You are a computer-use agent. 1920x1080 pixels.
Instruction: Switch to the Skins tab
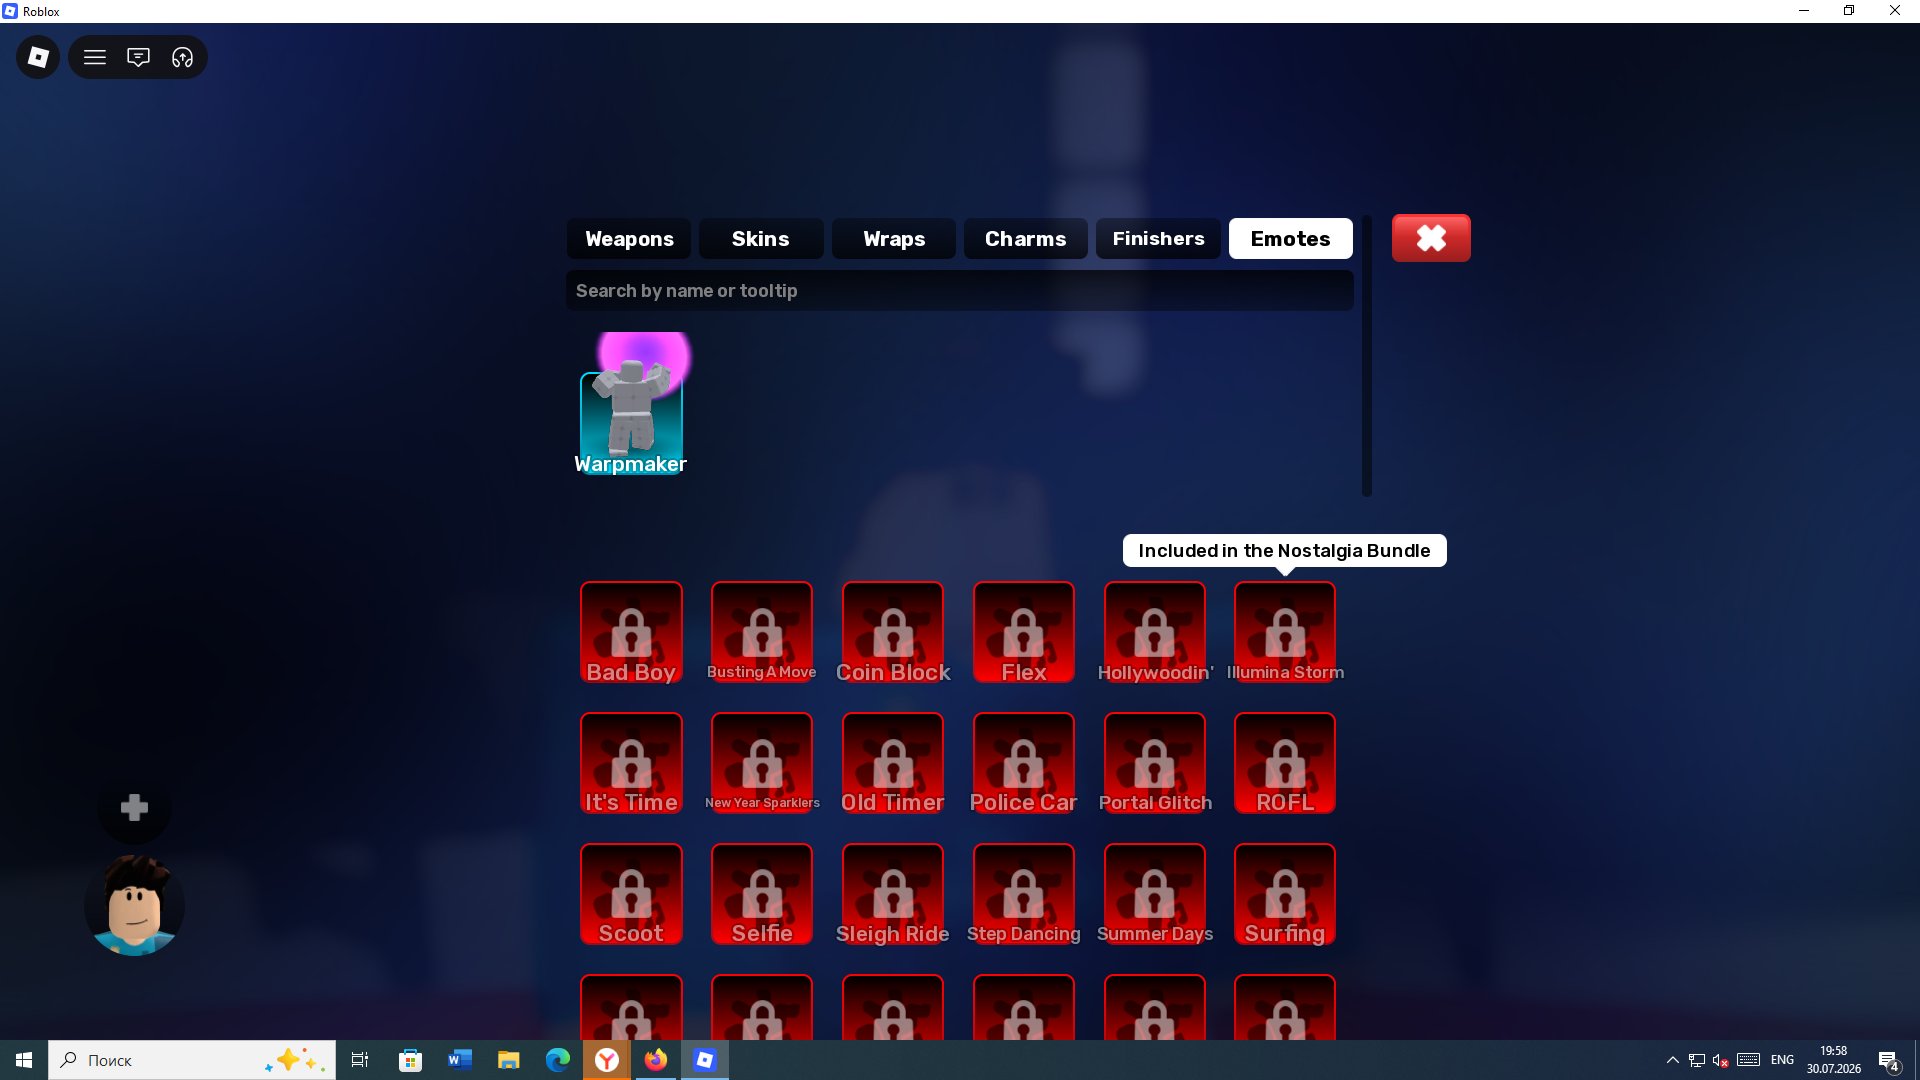(x=761, y=239)
